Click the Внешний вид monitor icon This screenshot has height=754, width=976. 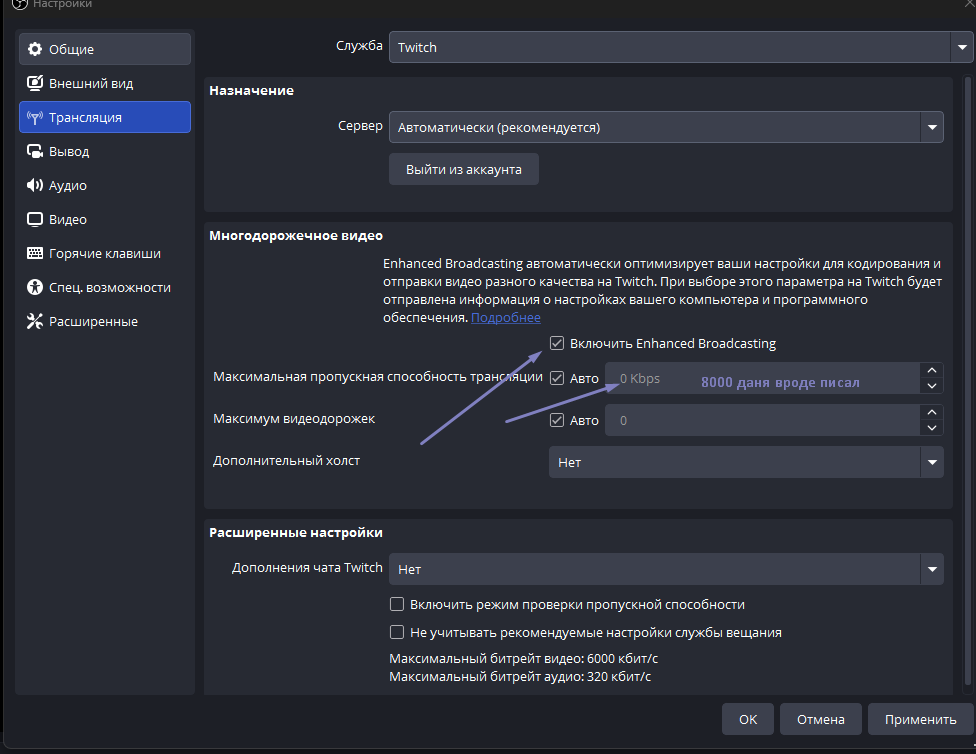pos(35,84)
